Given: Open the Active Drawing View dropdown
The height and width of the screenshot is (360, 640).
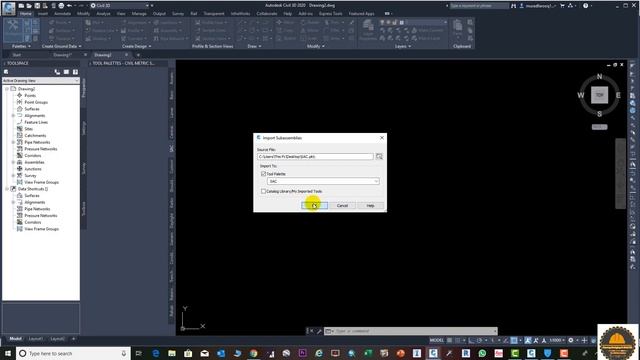Looking at the screenshot, I should point(41,80).
